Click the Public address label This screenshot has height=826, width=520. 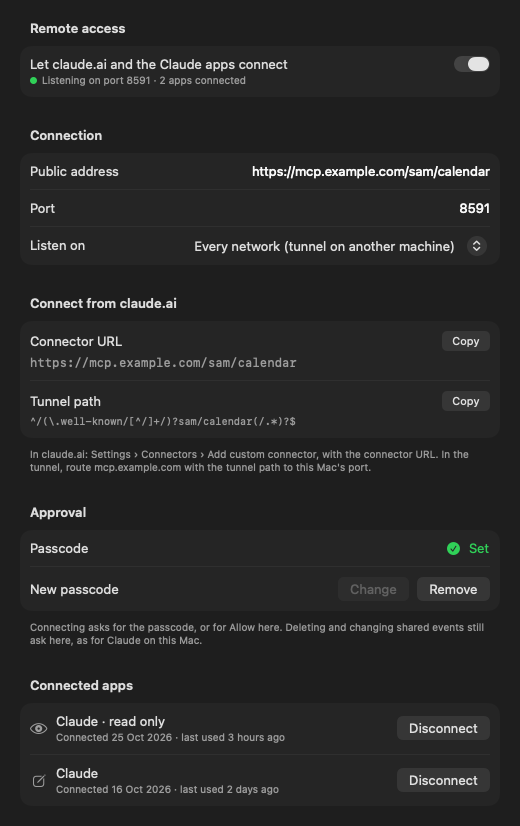pos(74,172)
